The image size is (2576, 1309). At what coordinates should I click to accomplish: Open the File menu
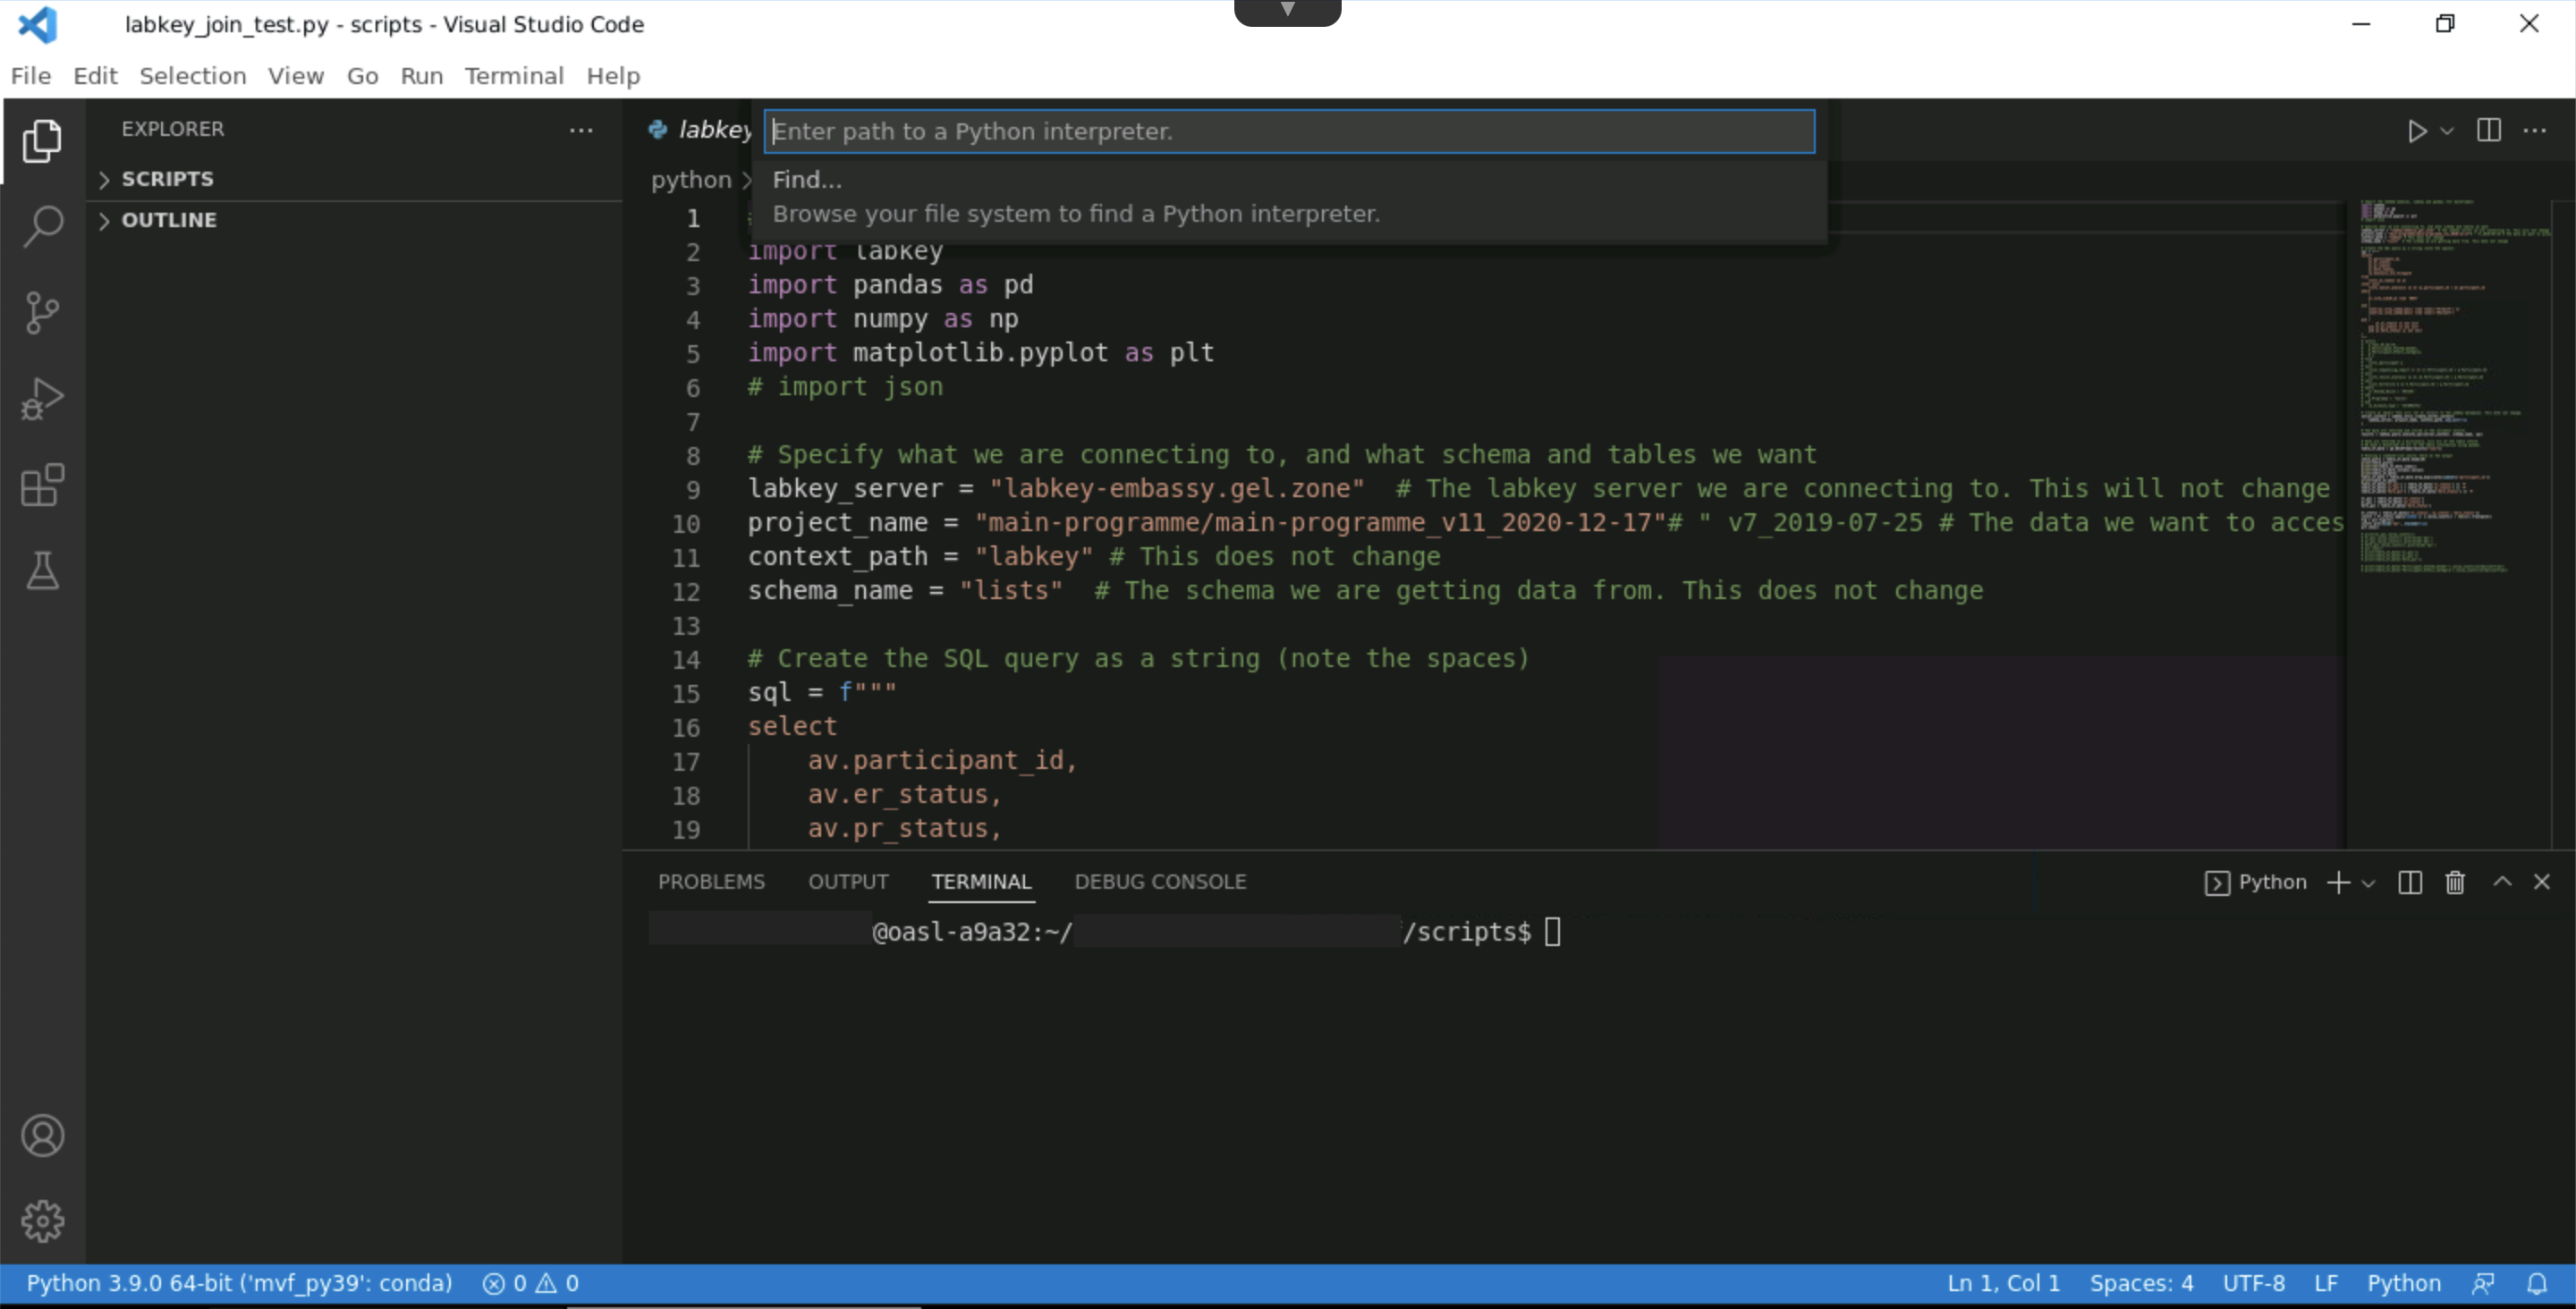(x=31, y=76)
